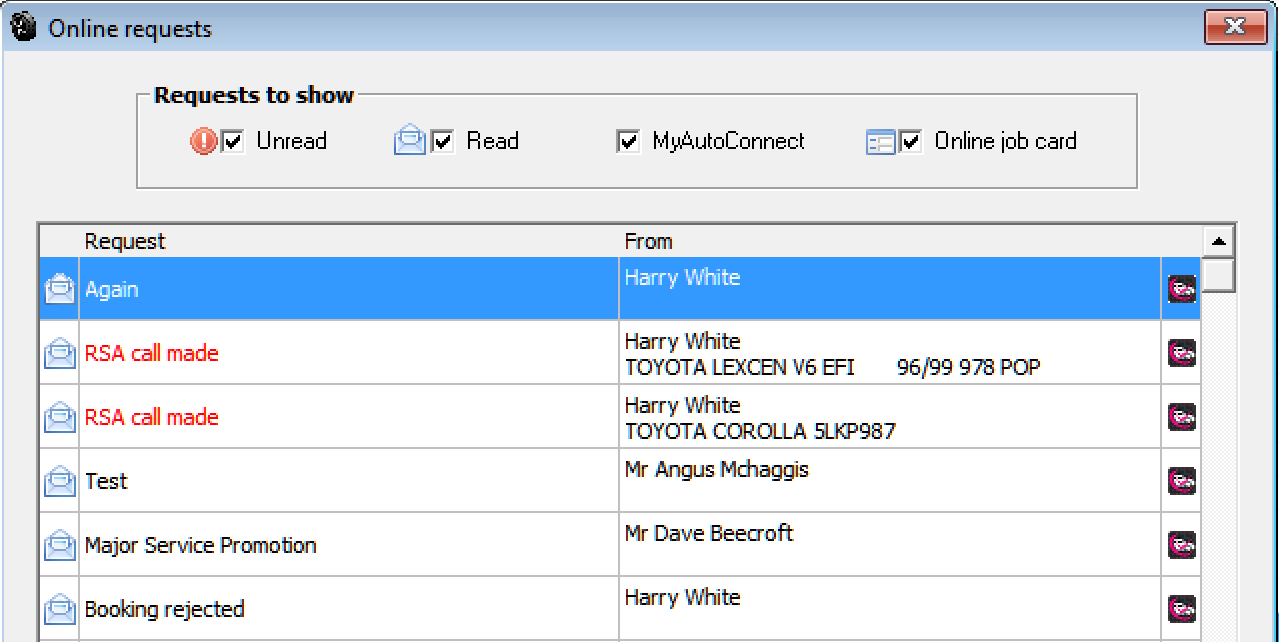Select the Booking rejected request text
The width and height of the screenshot is (1279, 642).
point(164,610)
